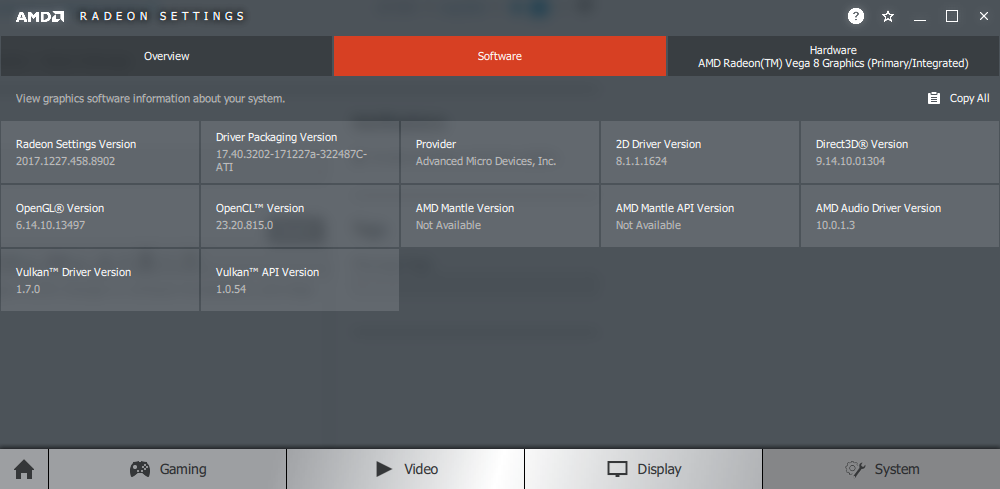Click the value 8.1.1.1624
The width and height of the screenshot is (1000, 489).
(642, 161)
